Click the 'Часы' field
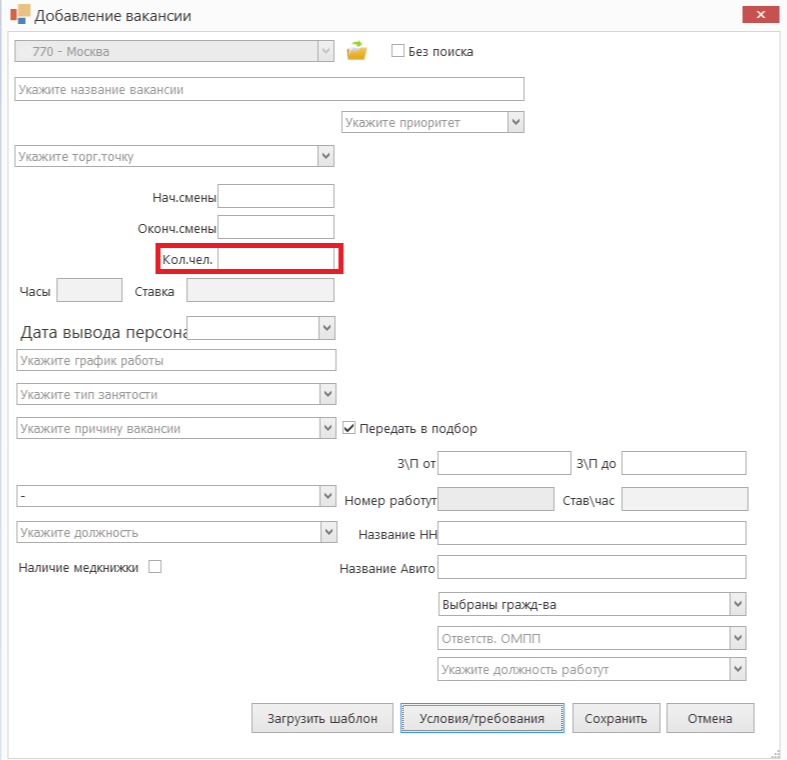 coord(89,290)
